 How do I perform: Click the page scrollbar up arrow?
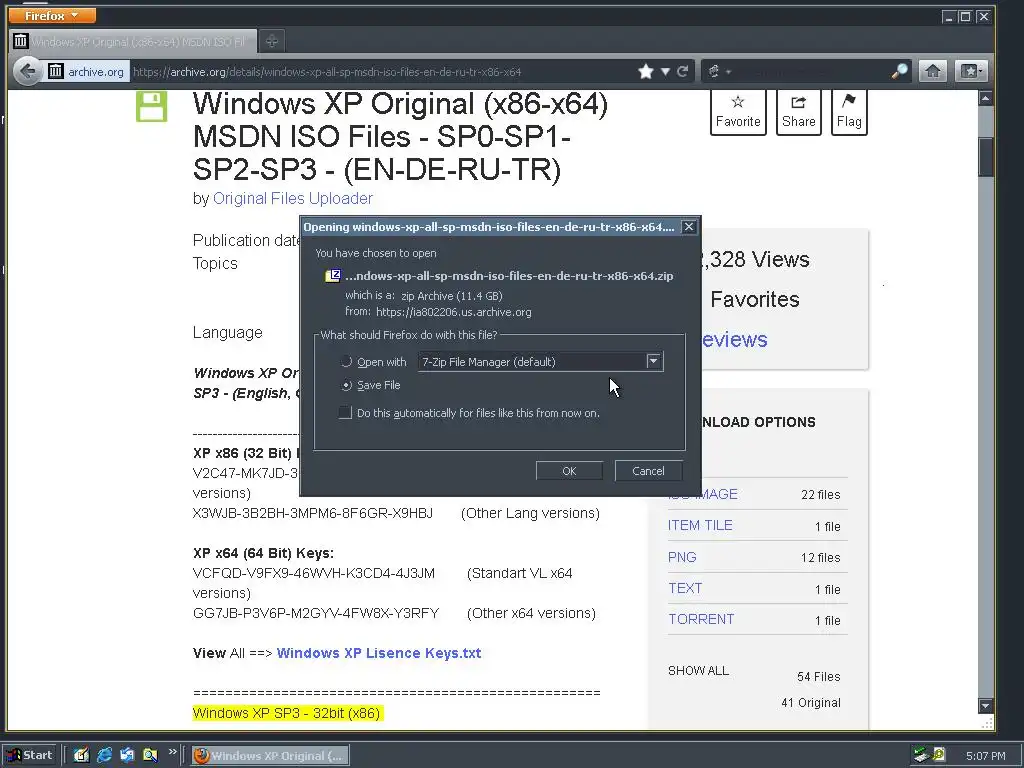(x=985, y=99)
